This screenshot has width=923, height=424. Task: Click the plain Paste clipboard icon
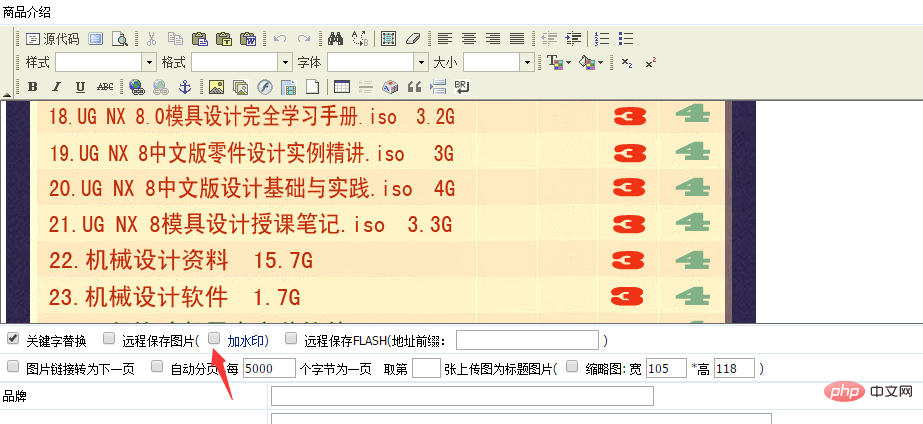click(200, 39)
